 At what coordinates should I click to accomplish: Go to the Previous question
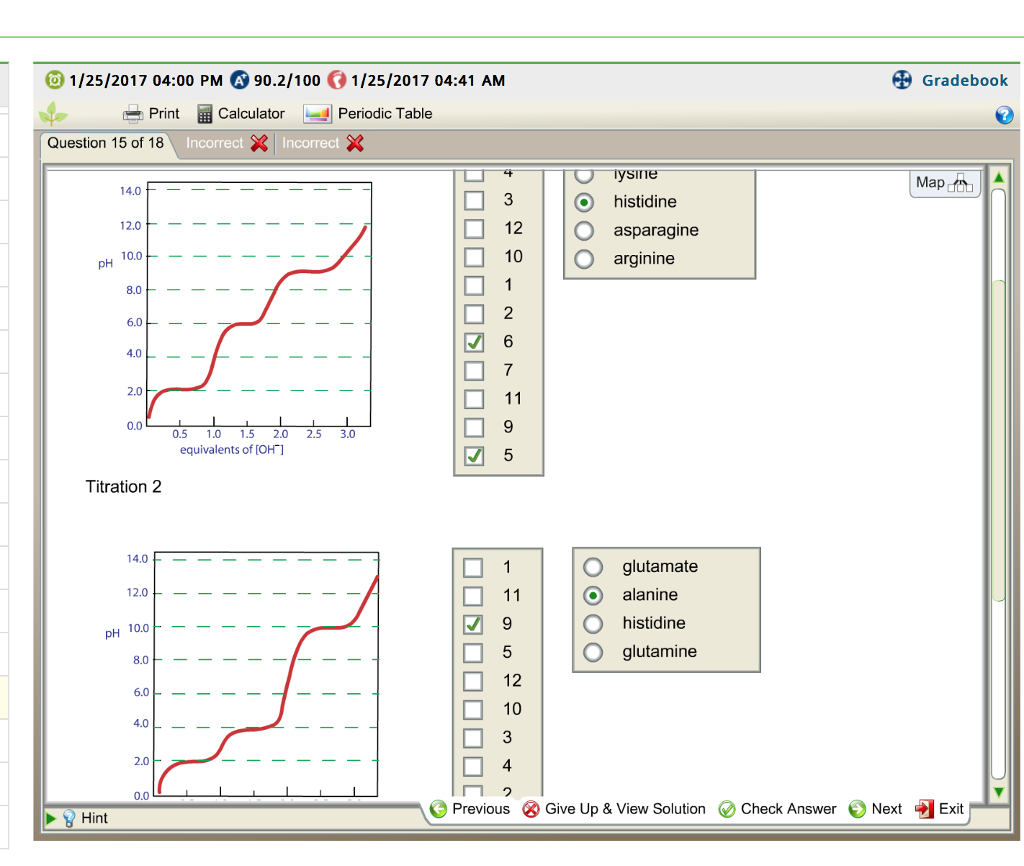(470, 809)
